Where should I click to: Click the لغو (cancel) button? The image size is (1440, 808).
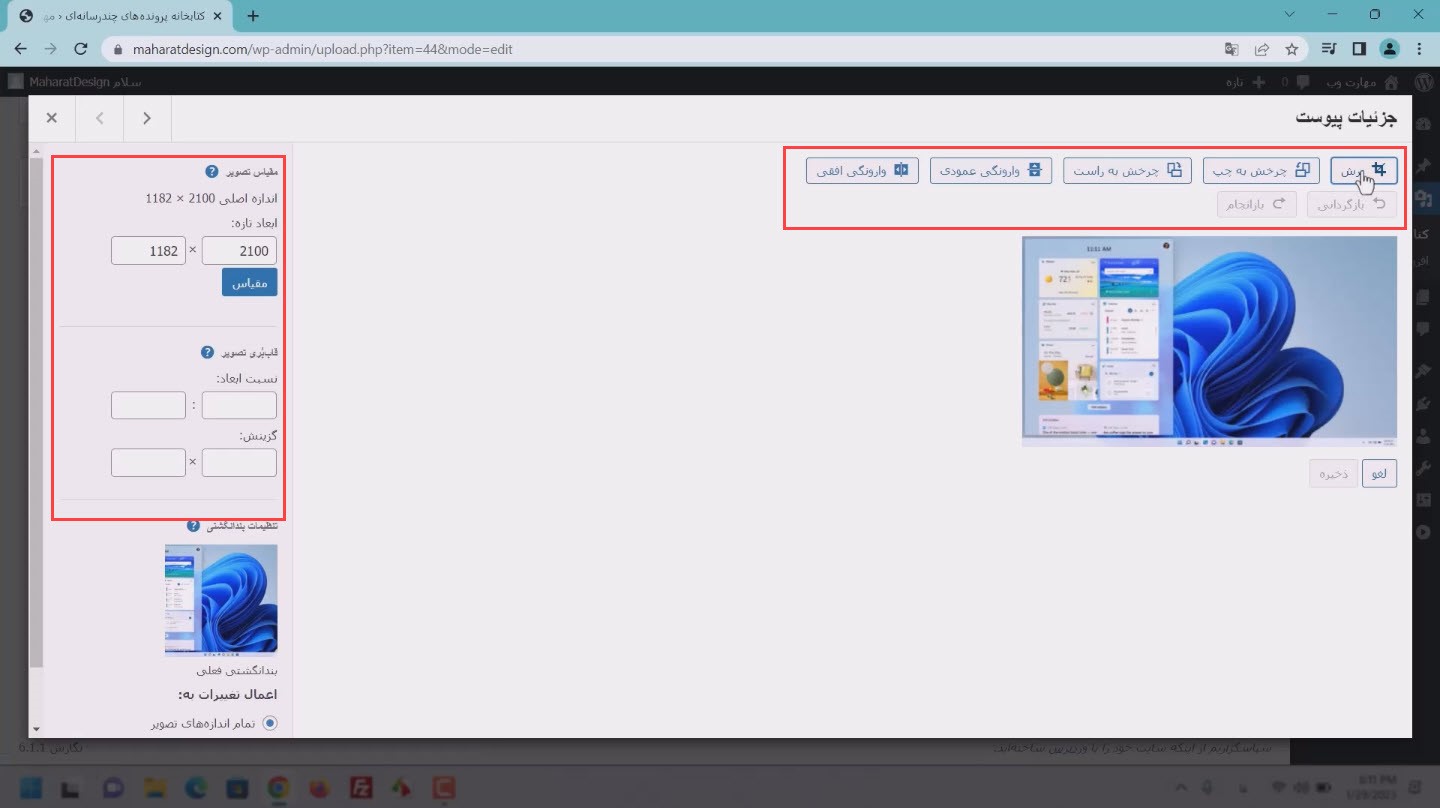(1380, 473)
